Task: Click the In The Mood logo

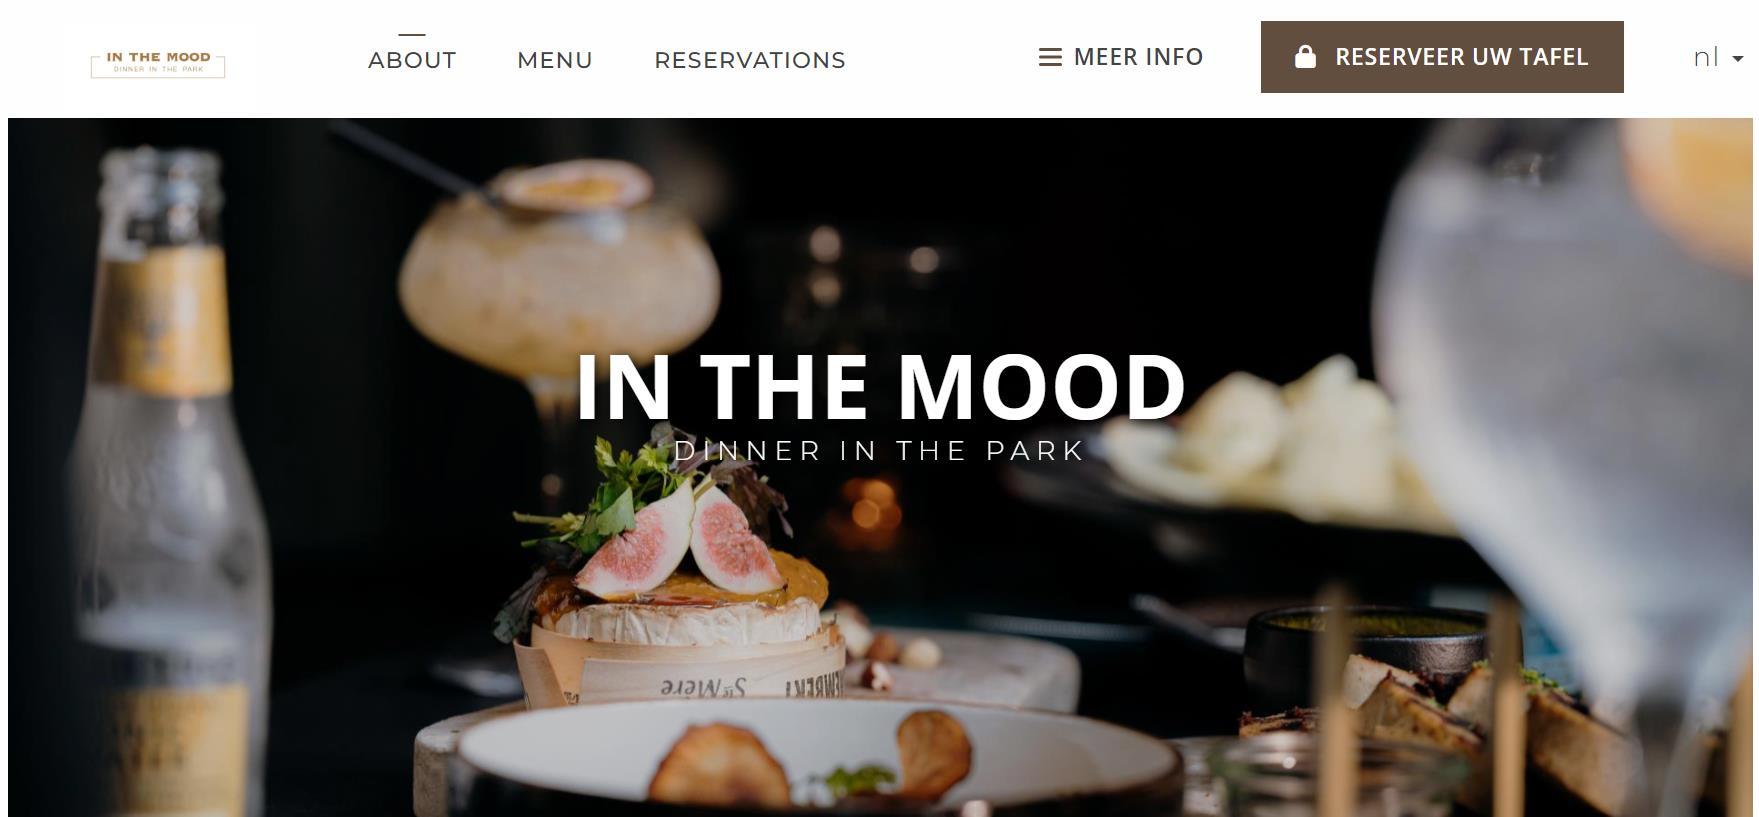Action: click(x=158, y=63)
